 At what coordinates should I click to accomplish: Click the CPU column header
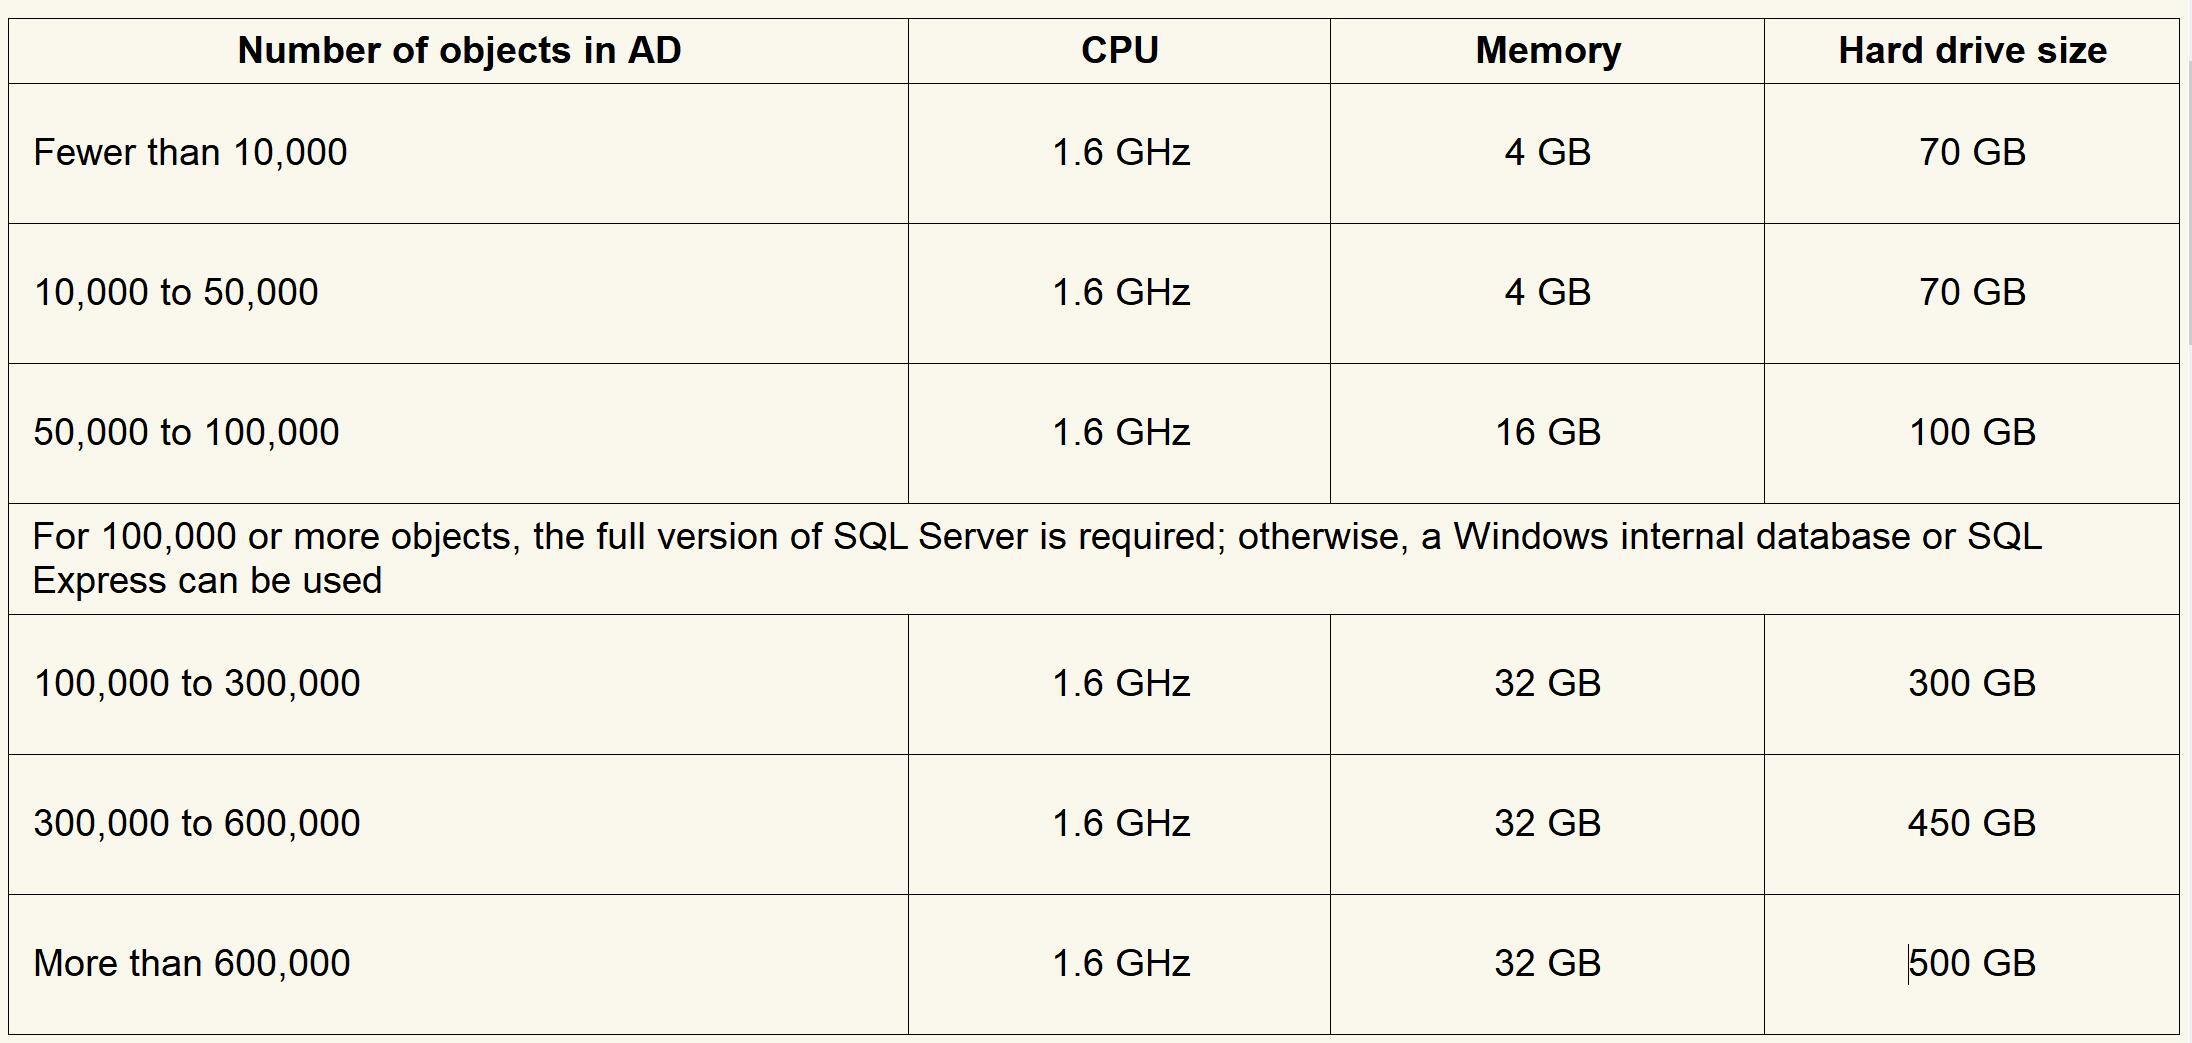pyautogui.click(x=1119, y=51)
